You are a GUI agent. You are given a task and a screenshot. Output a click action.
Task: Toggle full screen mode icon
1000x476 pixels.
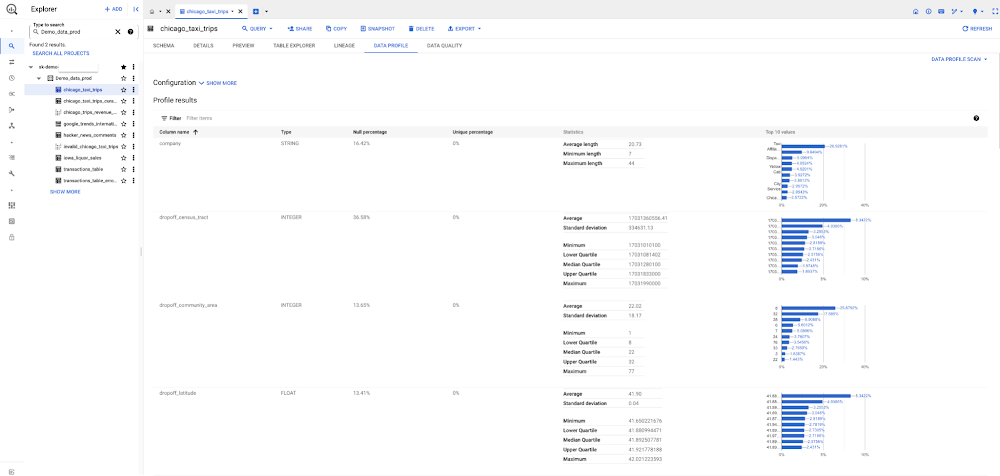[x=994, y=11]
